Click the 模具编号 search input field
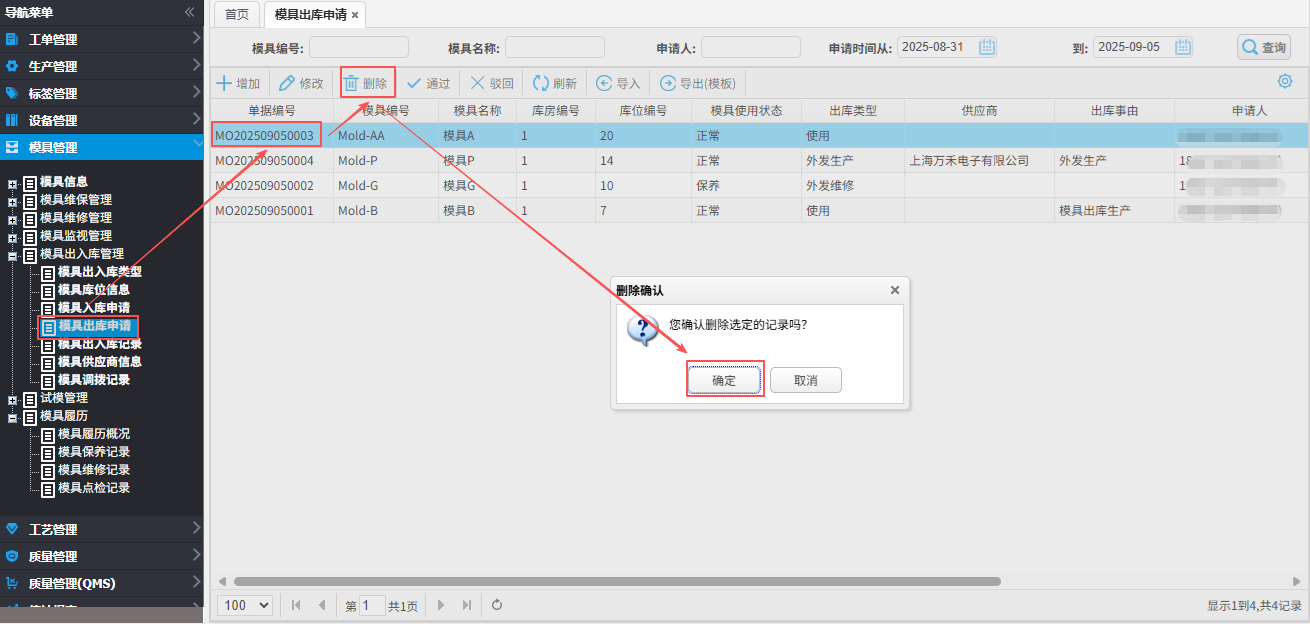The image size is (1310, 624). tap(359, 47)
